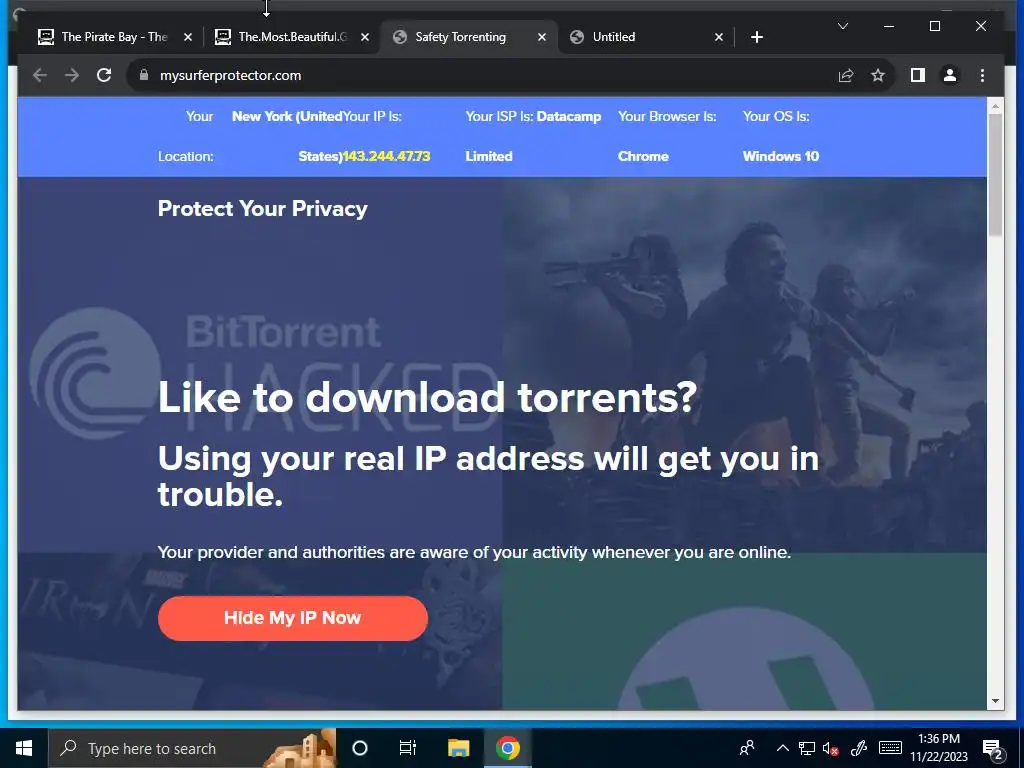Switch to the Untitled tab
This screenshot has height=768, width=1024.
(647, 37)
